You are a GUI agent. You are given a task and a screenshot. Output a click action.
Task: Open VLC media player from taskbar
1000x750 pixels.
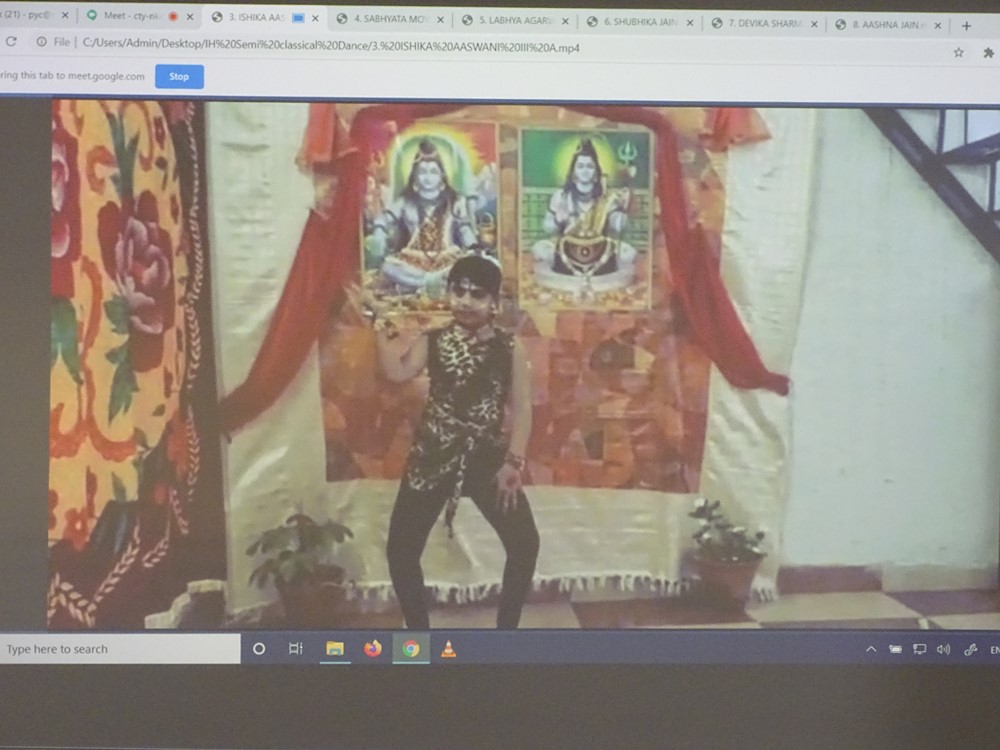448,649
